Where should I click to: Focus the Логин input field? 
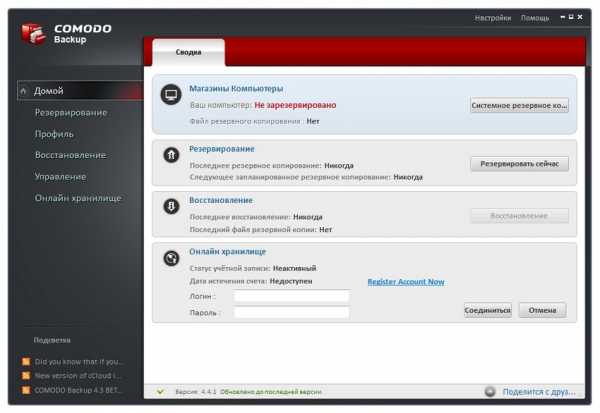click(x=291, y=296)
